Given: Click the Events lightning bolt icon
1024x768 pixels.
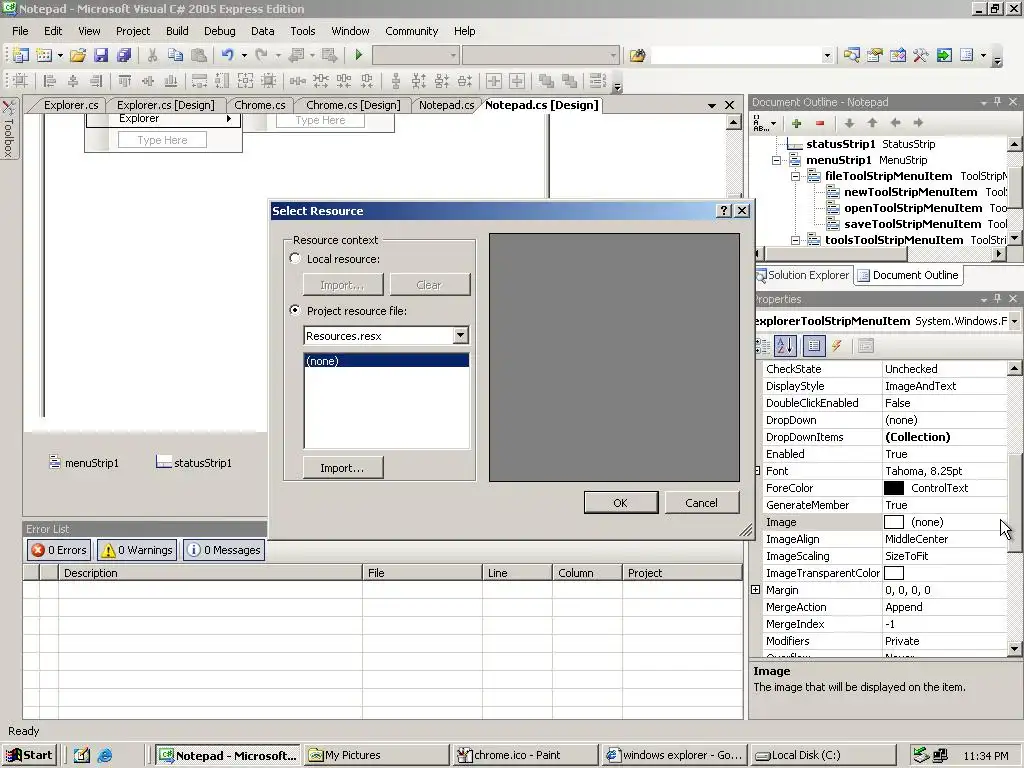Looking at the screenshot, I should coord(837,346).
